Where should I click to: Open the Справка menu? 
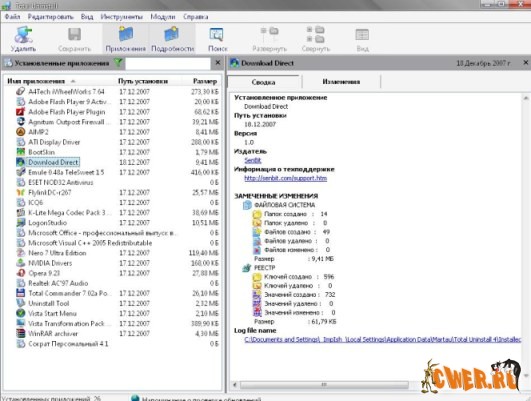196,17
